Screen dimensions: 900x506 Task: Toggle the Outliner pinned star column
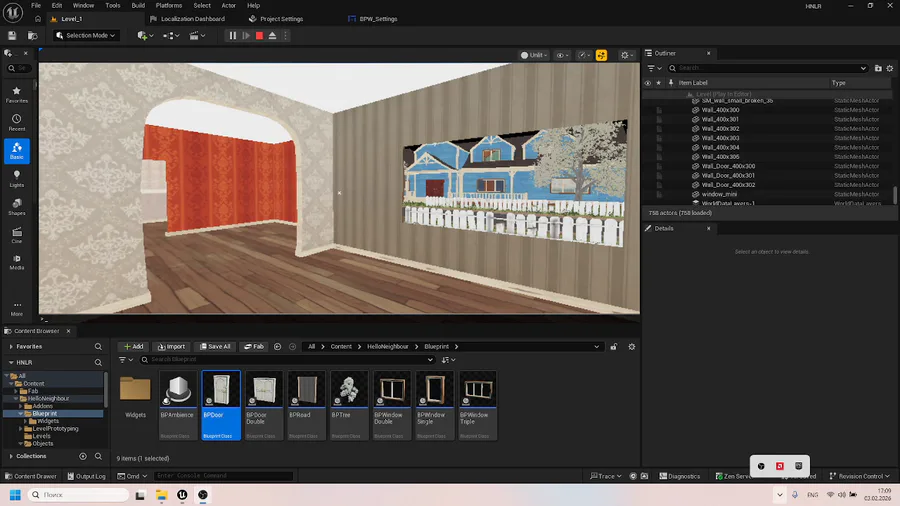click(x=658, y=83)
